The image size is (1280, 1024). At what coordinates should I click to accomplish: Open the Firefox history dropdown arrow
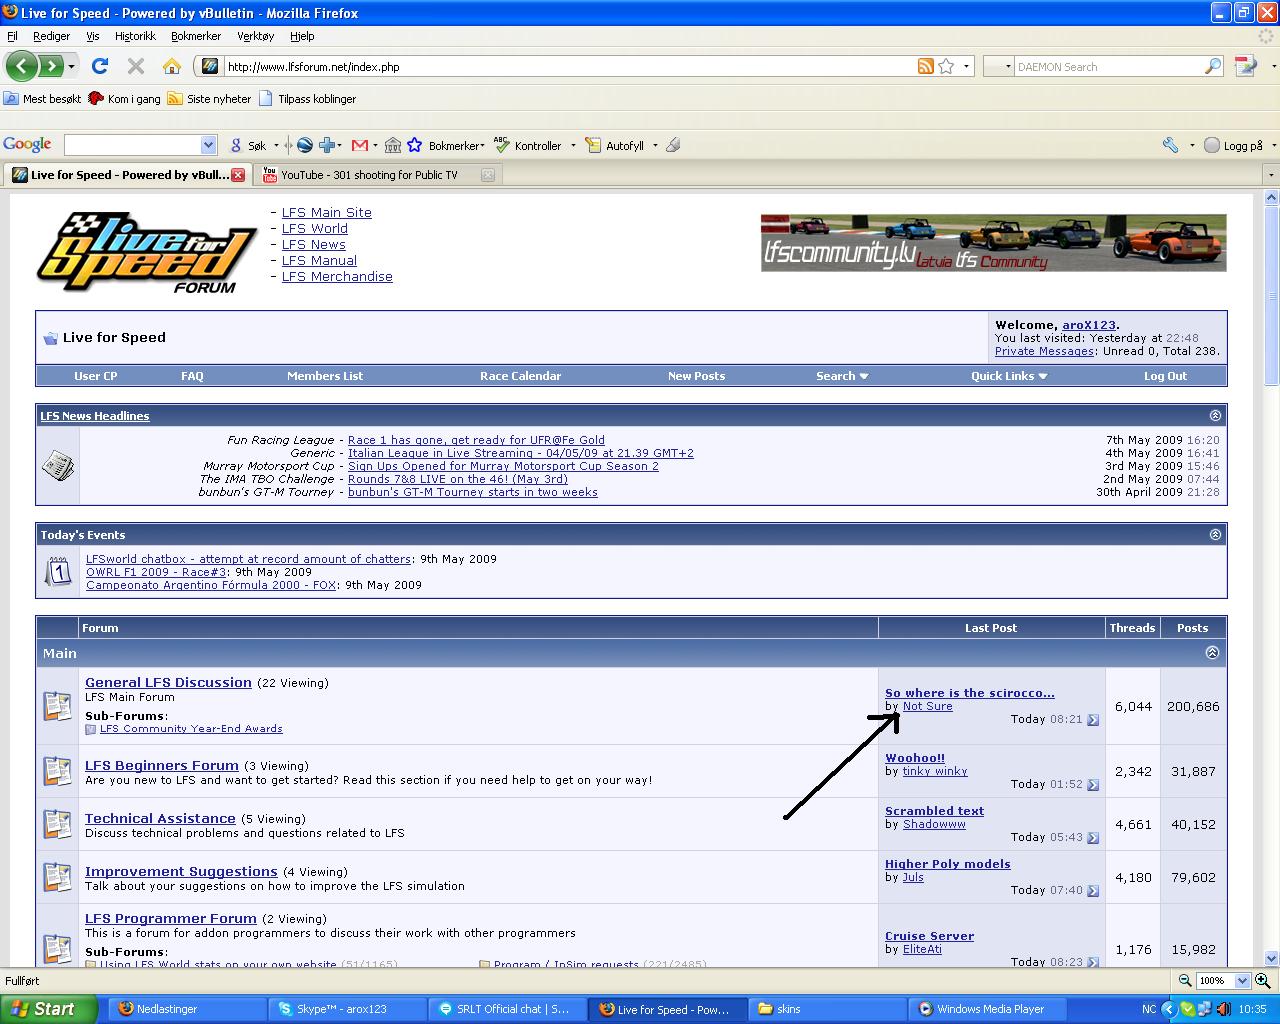point(71,67)
